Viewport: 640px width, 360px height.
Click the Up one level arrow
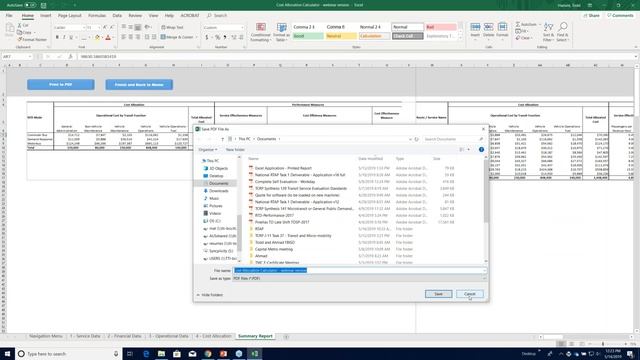pos(222,139)
